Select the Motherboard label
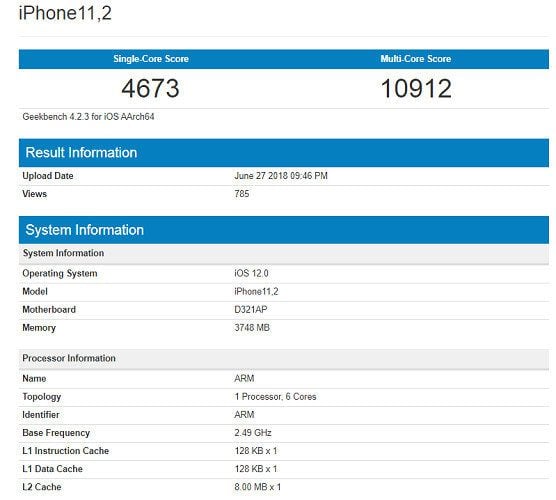 (49, 310)
